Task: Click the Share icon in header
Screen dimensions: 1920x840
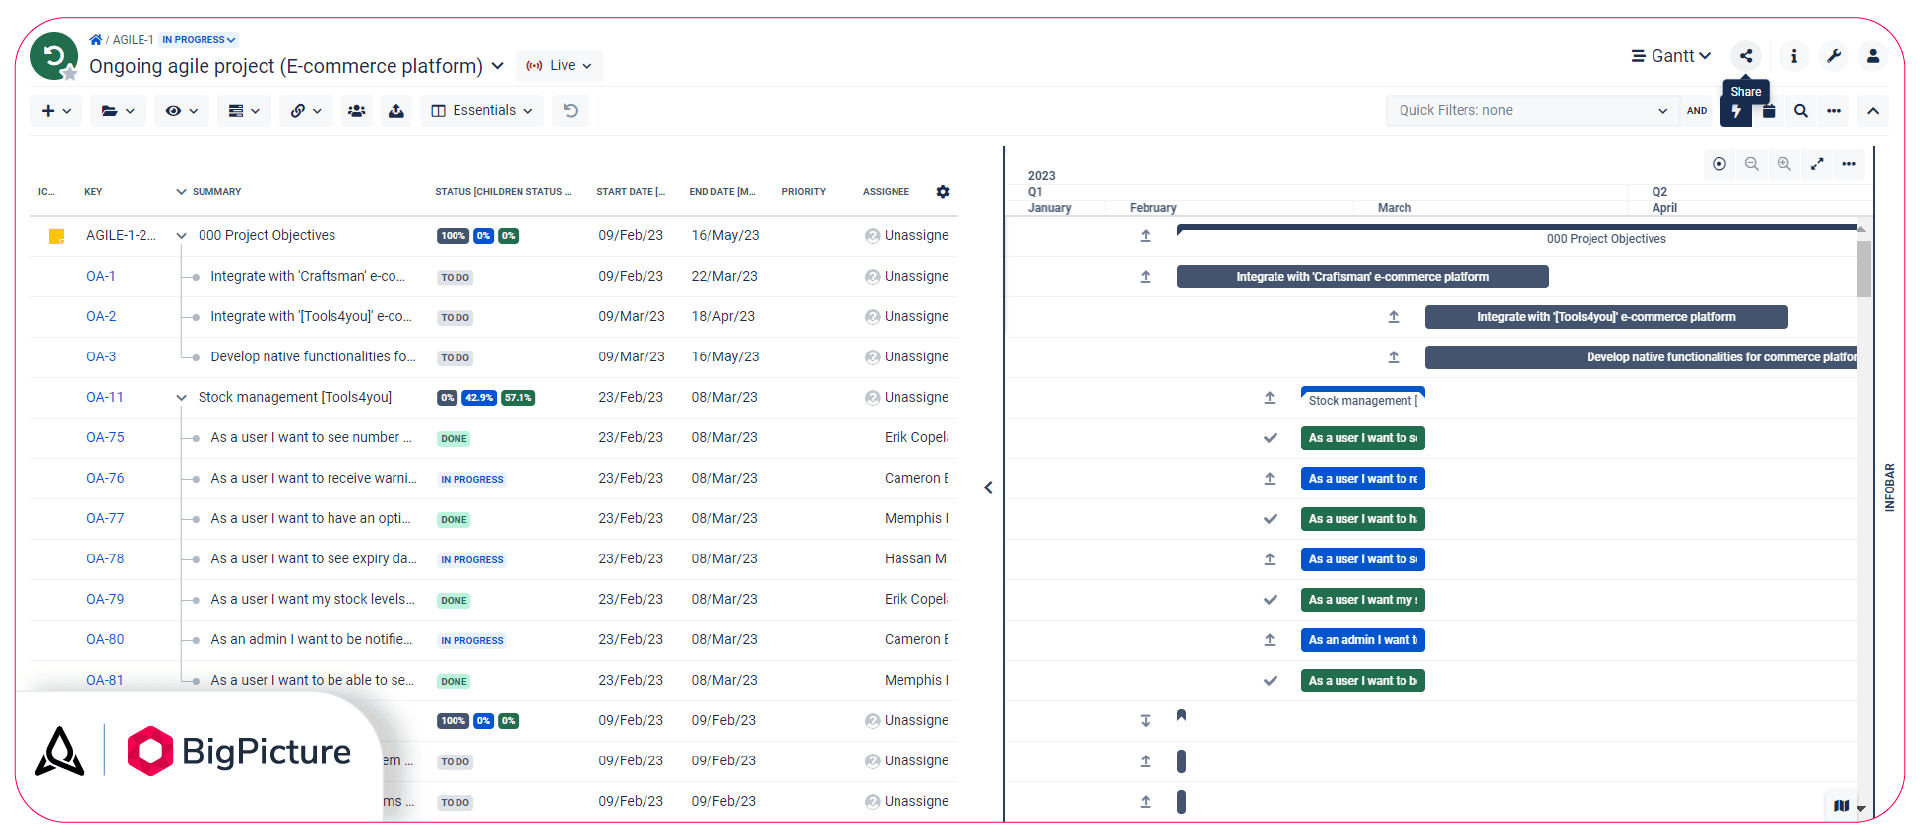Action: click(x=1746, y=56)
